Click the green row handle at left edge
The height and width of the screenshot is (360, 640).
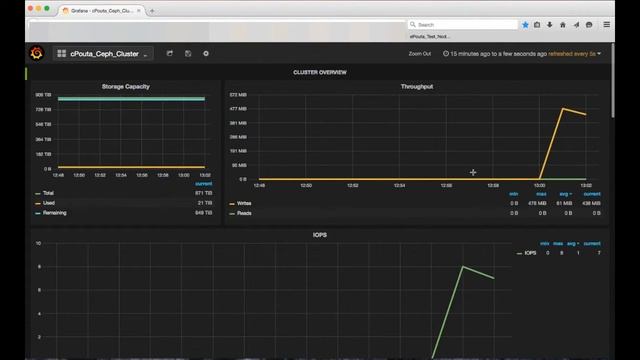(x=26, y=73)
